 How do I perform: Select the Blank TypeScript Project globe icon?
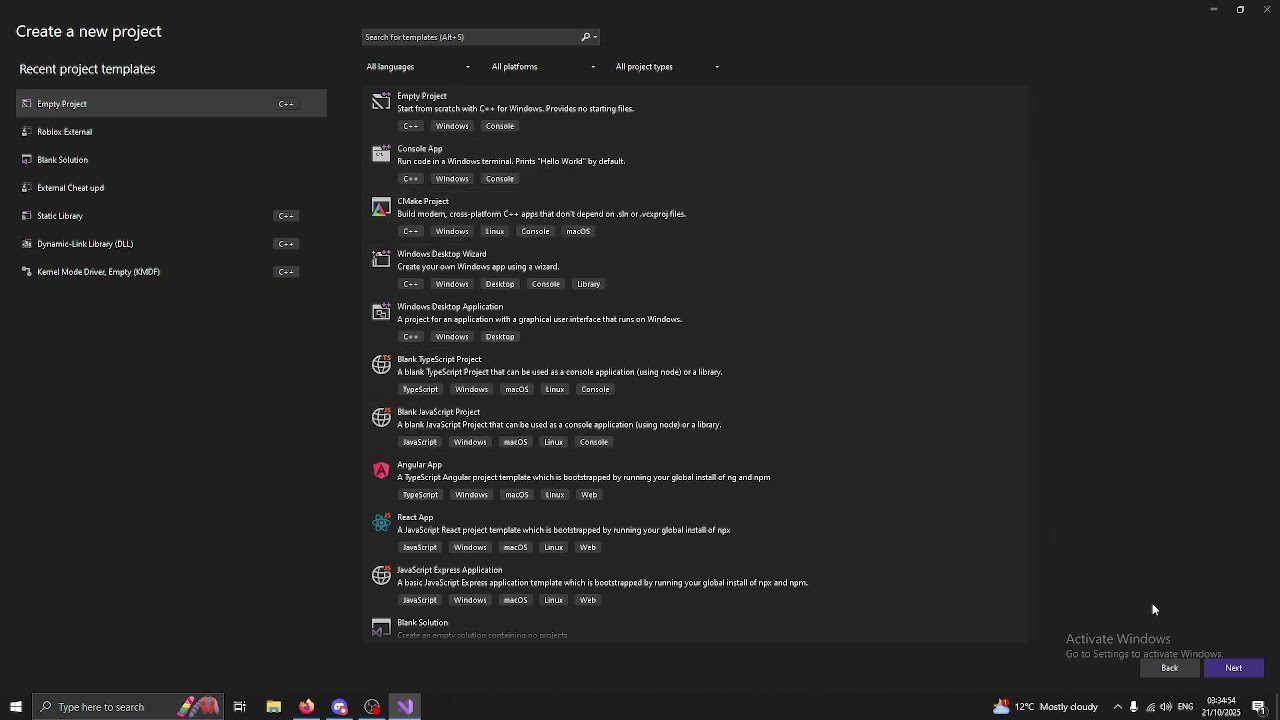(381, 365)
